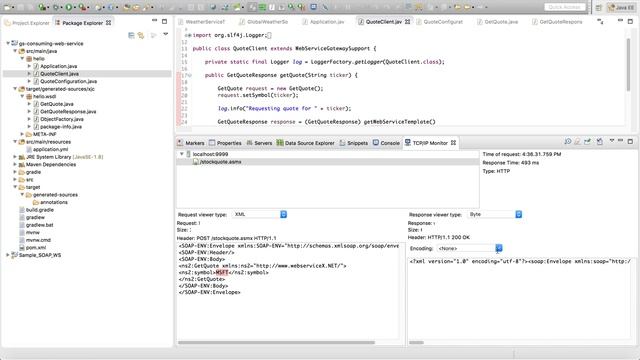This screenshot has height=360, width=640.
Task: Open the Servers view tab
Action: 259,143
